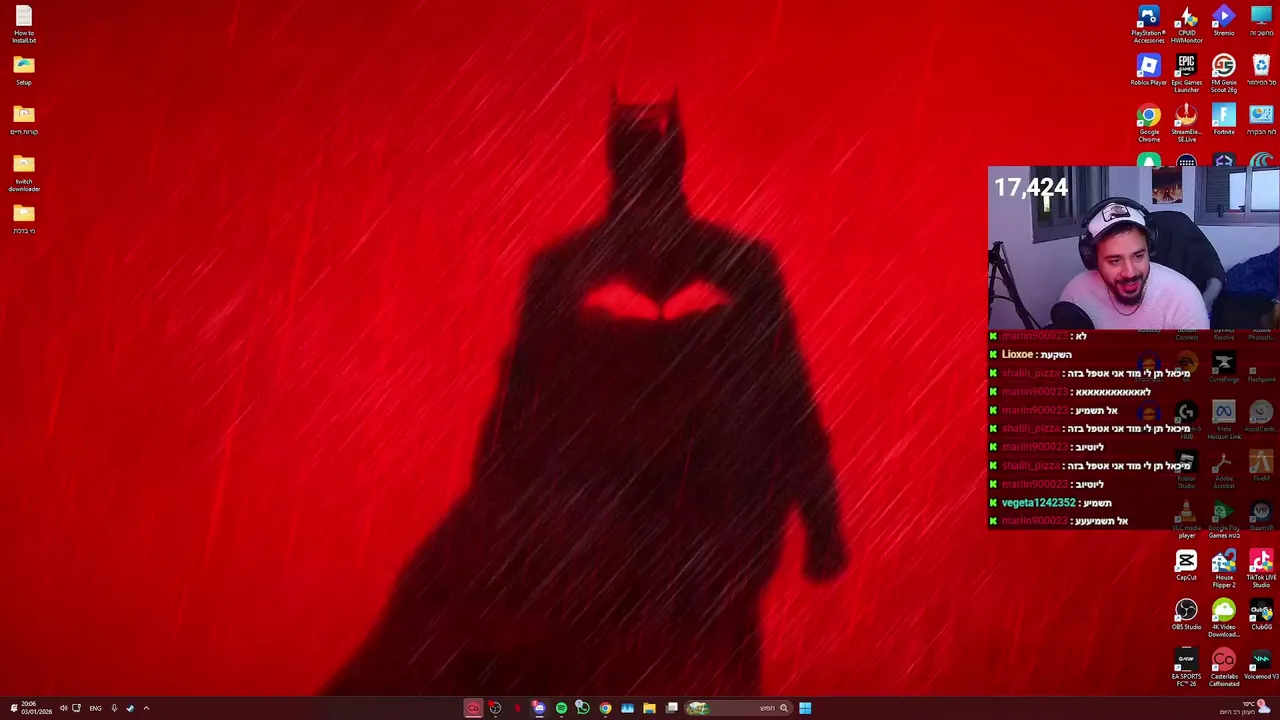The width and height of the screenshot is (1280, 720).
Task: Launch Roblox Player shortcut
Action: [1148, 71]
